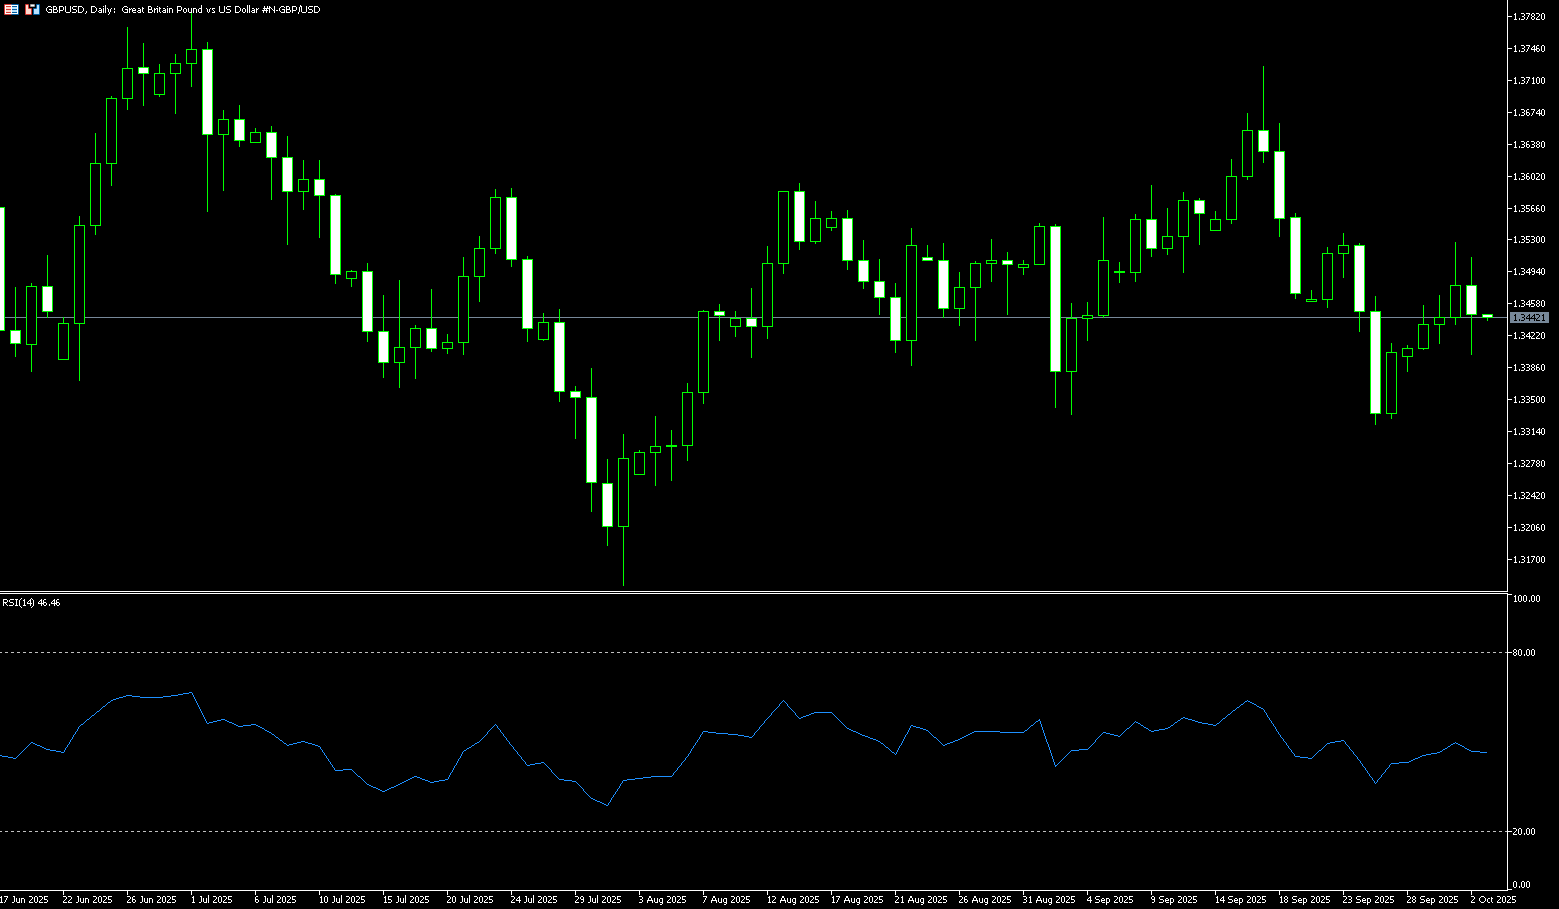This screenshot has width=1559, height=909.
Task: Select the 1.36020 price scale label
Action: point(1529,177)
